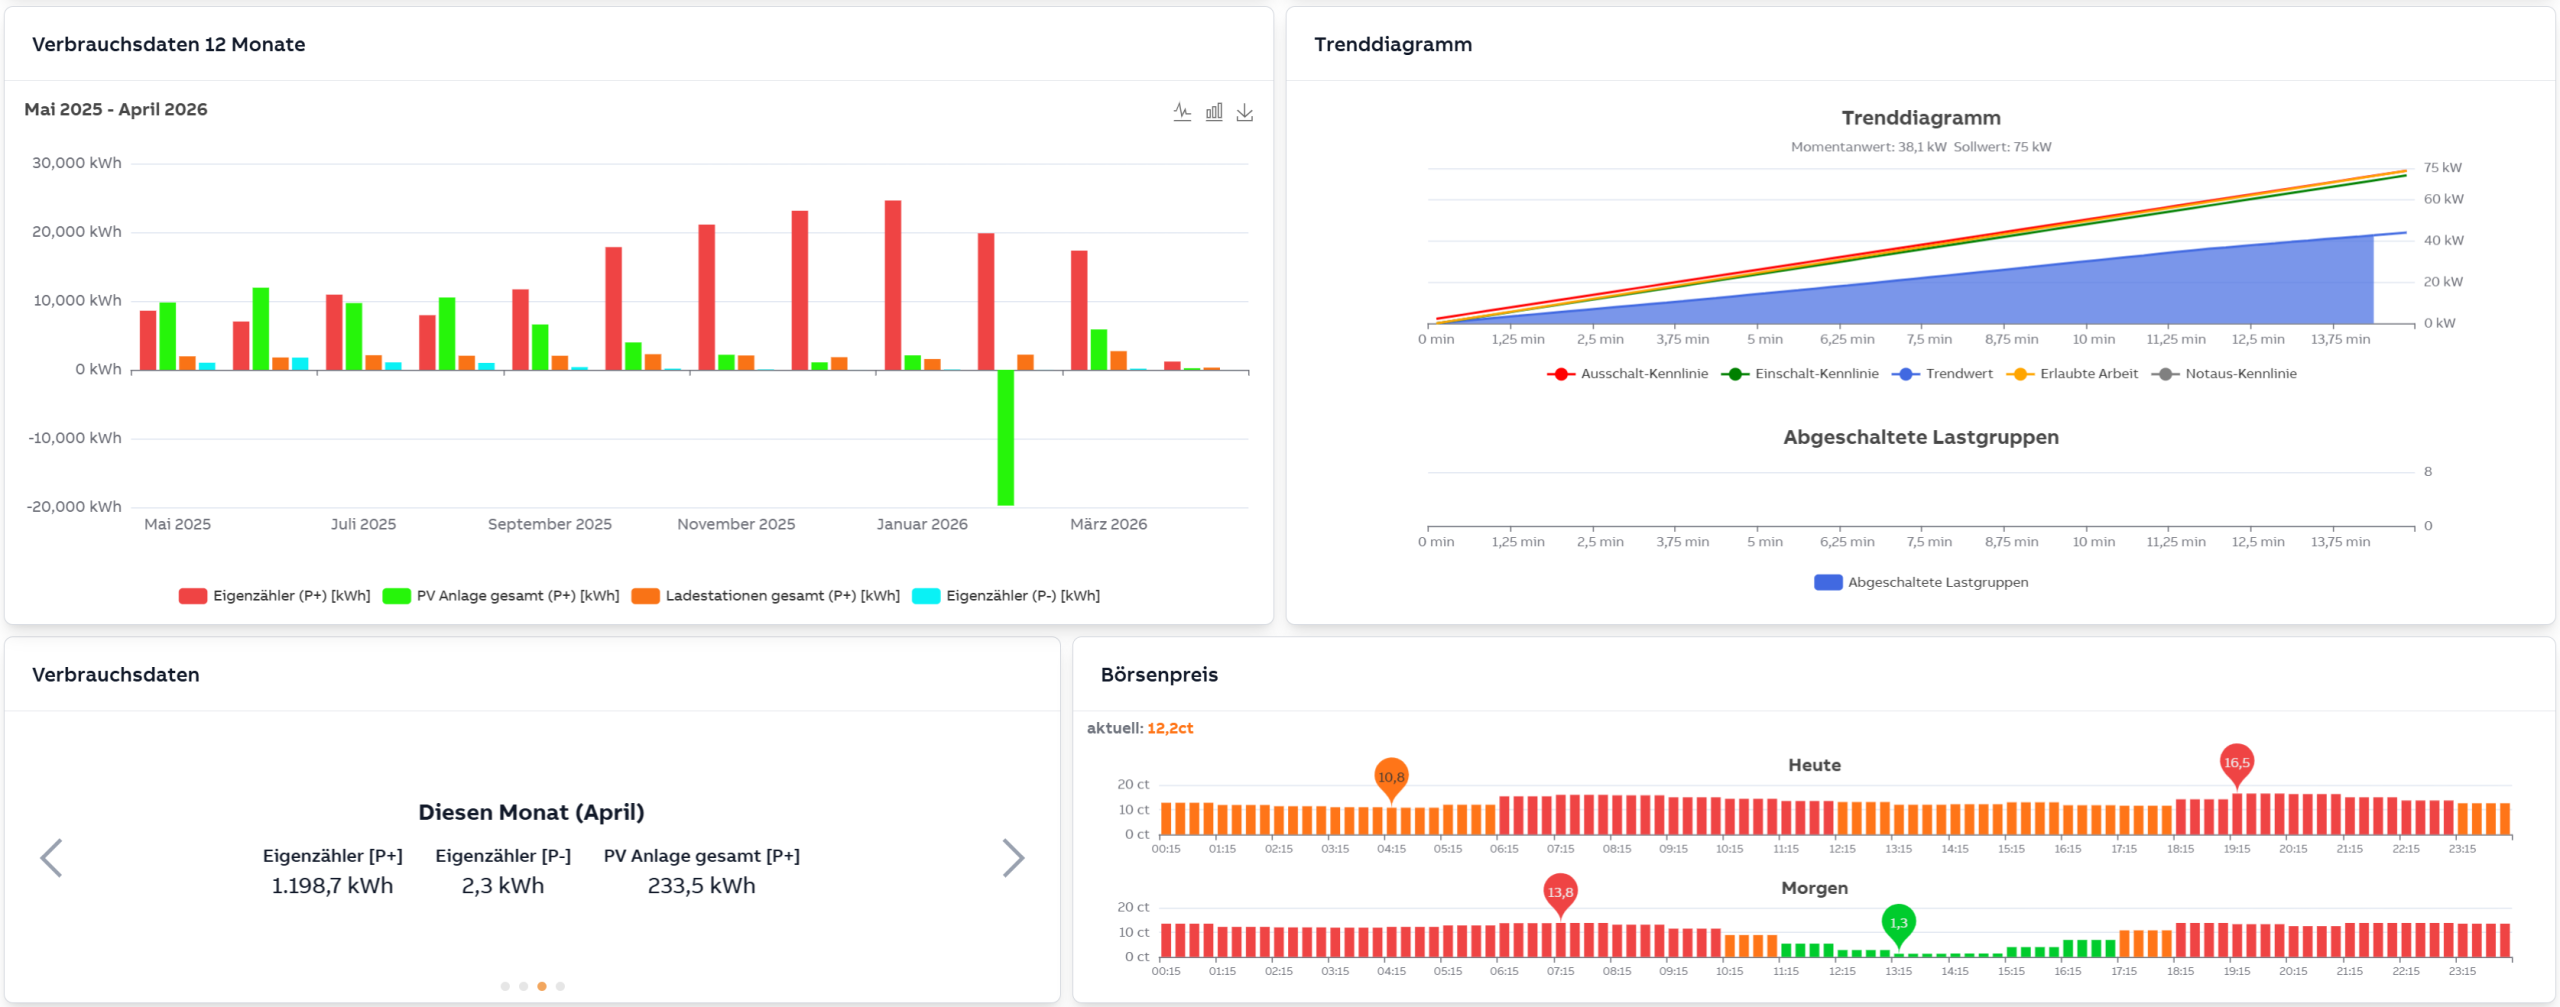
Task: Click the 16,5 price peak marker
Action: pyautogui.click(x=2236, y=763)
